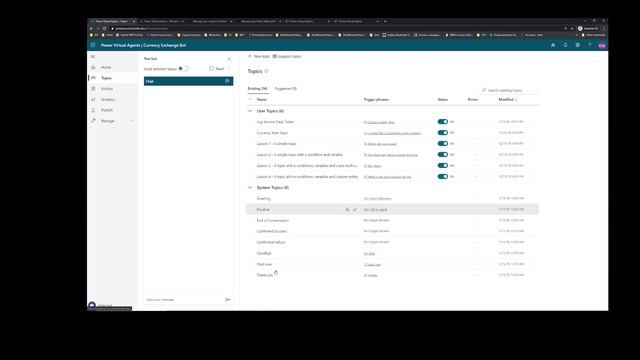Click the browser address bar

(335, 29)
